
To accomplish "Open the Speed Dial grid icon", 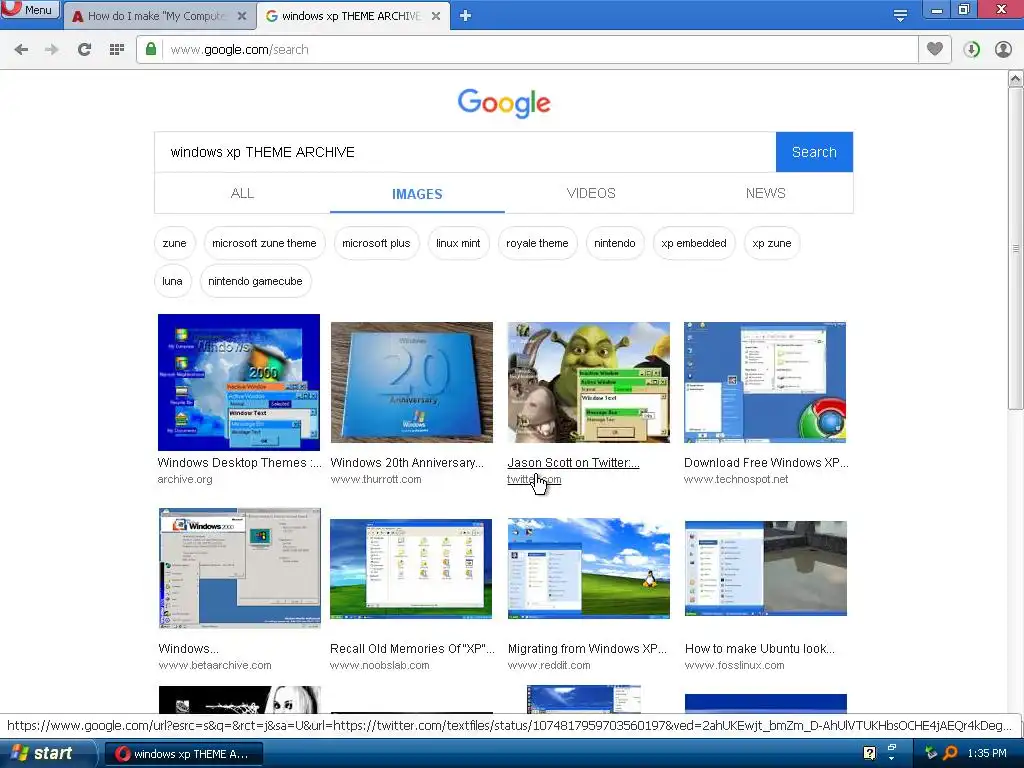I will 117,50.
